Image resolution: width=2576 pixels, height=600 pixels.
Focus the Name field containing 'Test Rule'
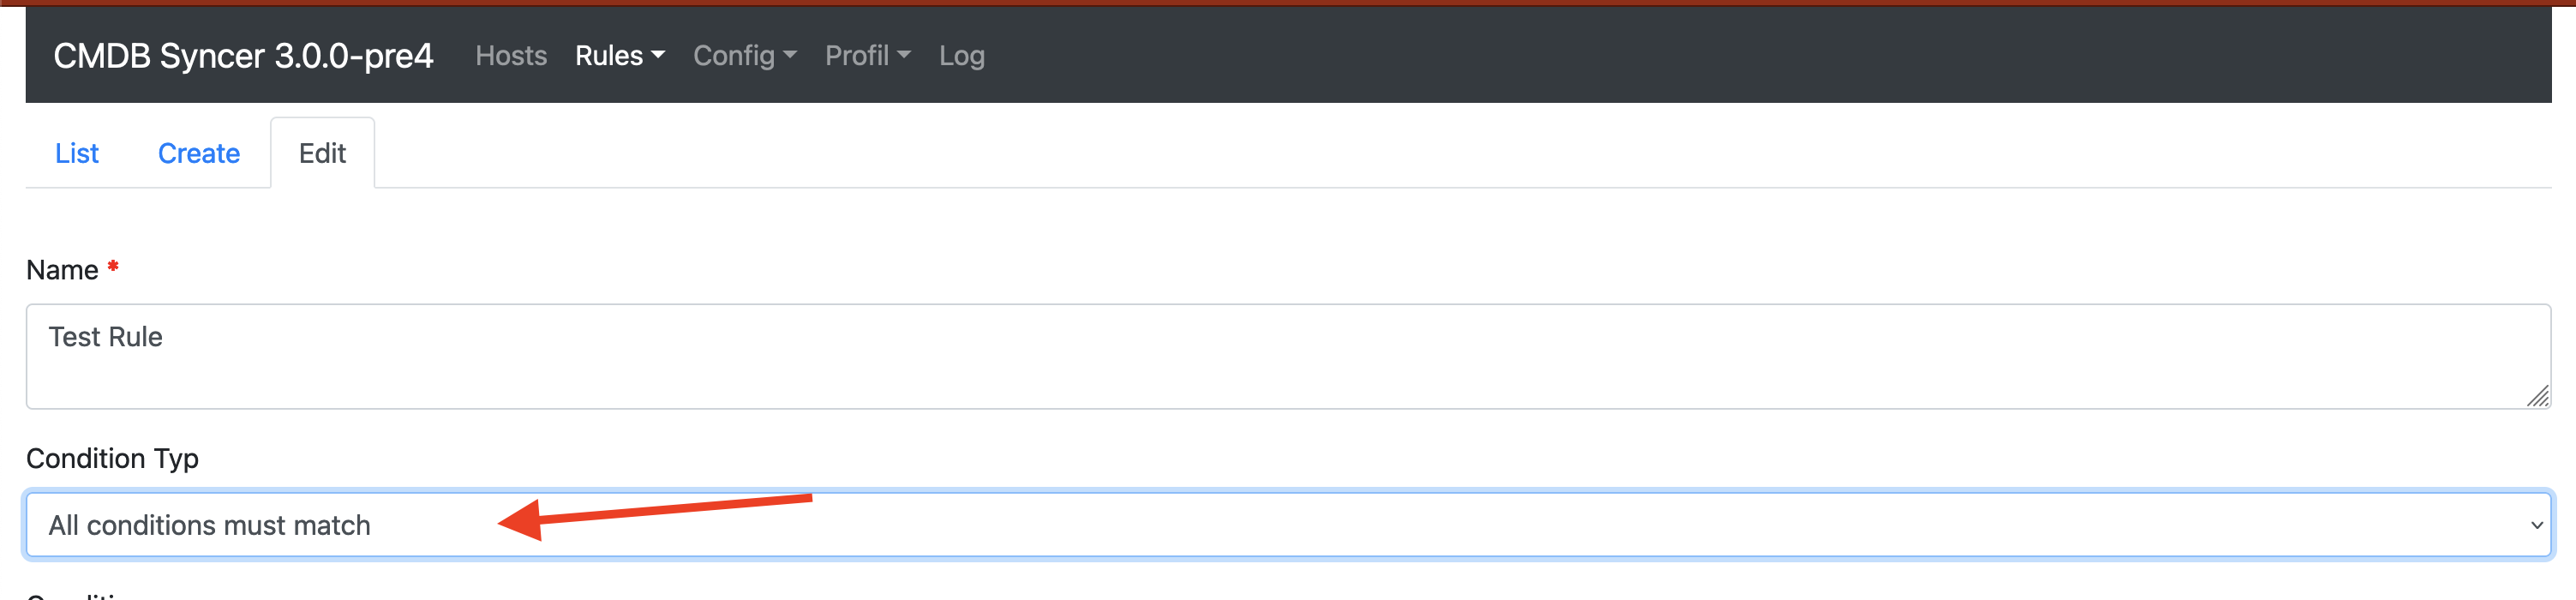[x=1288, y=356]
